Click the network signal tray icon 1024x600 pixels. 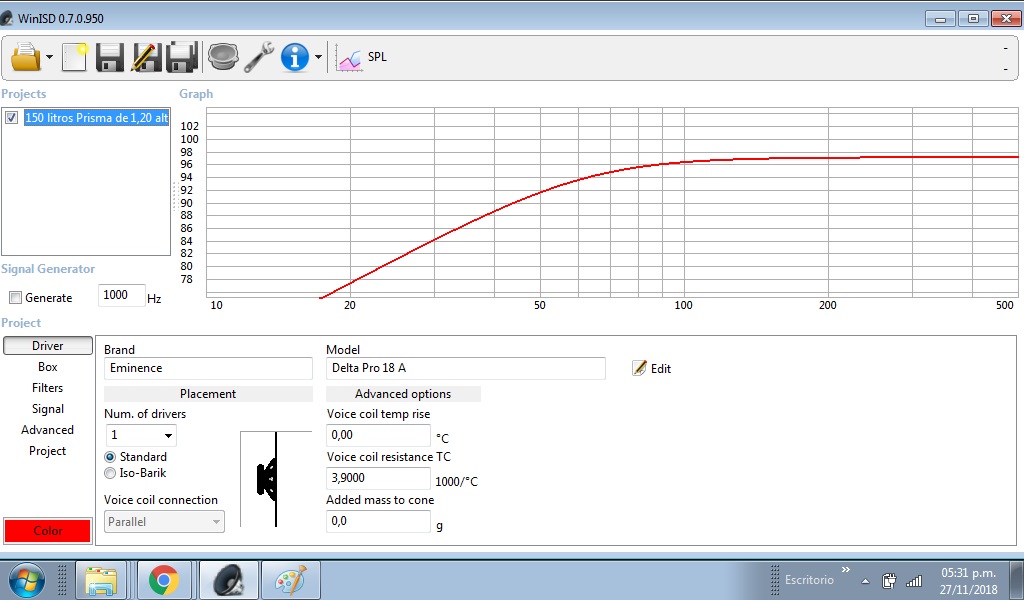point(914,580)
